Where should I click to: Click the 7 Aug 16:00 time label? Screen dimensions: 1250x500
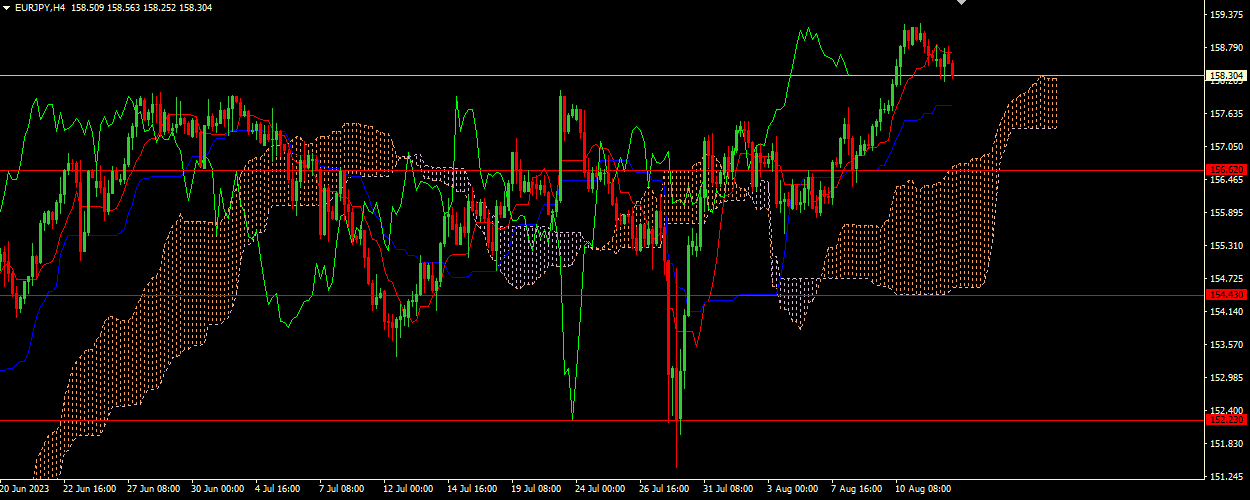857,490
